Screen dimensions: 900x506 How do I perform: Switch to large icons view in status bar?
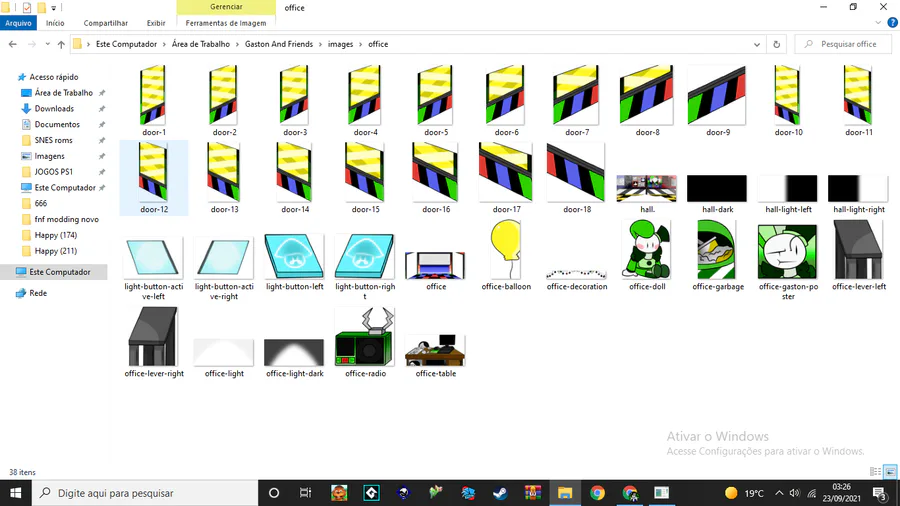tap(890, 472)
